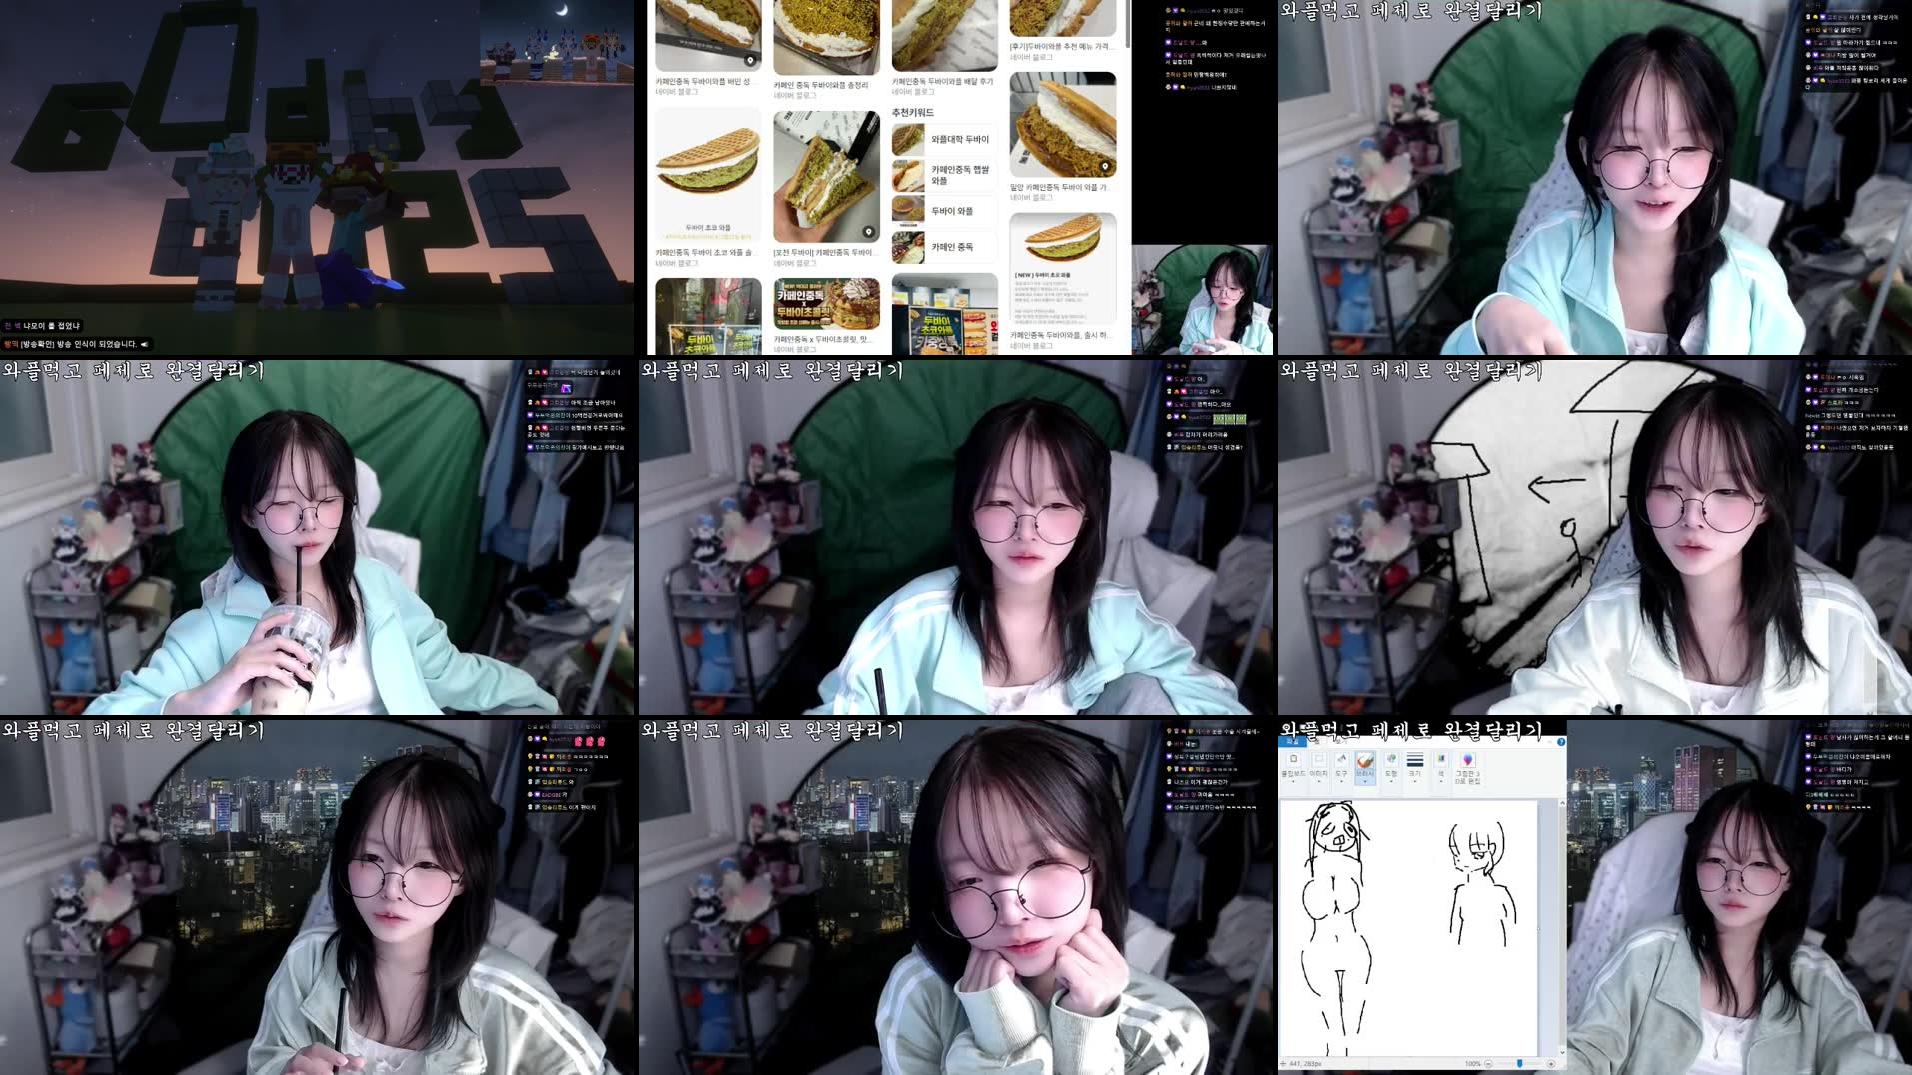Select the Brushes tool in Paint
Viewport: 1912px width, 1075px height.
pos(1365,760)
